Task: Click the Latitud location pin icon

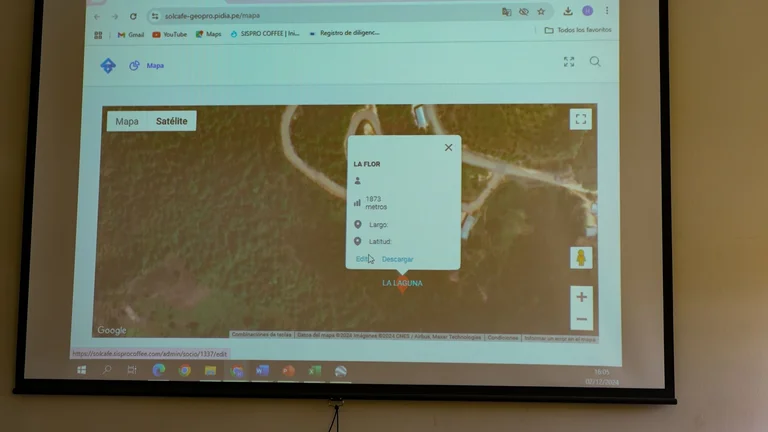Action: (358, 241)
